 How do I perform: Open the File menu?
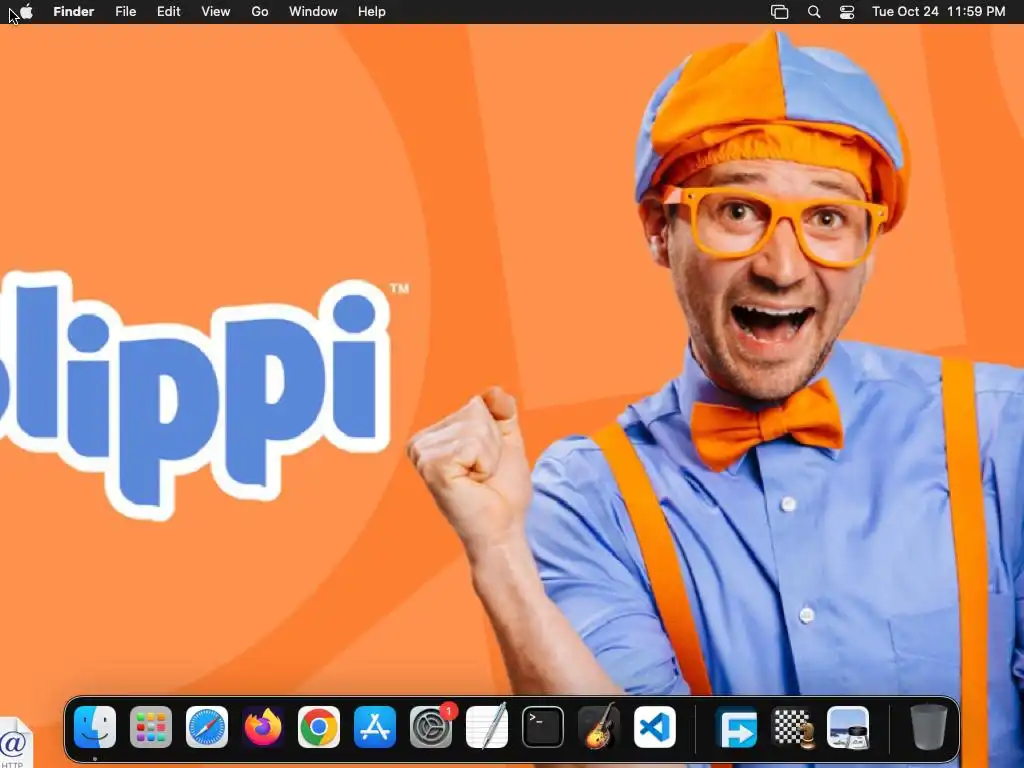[125, 12]
